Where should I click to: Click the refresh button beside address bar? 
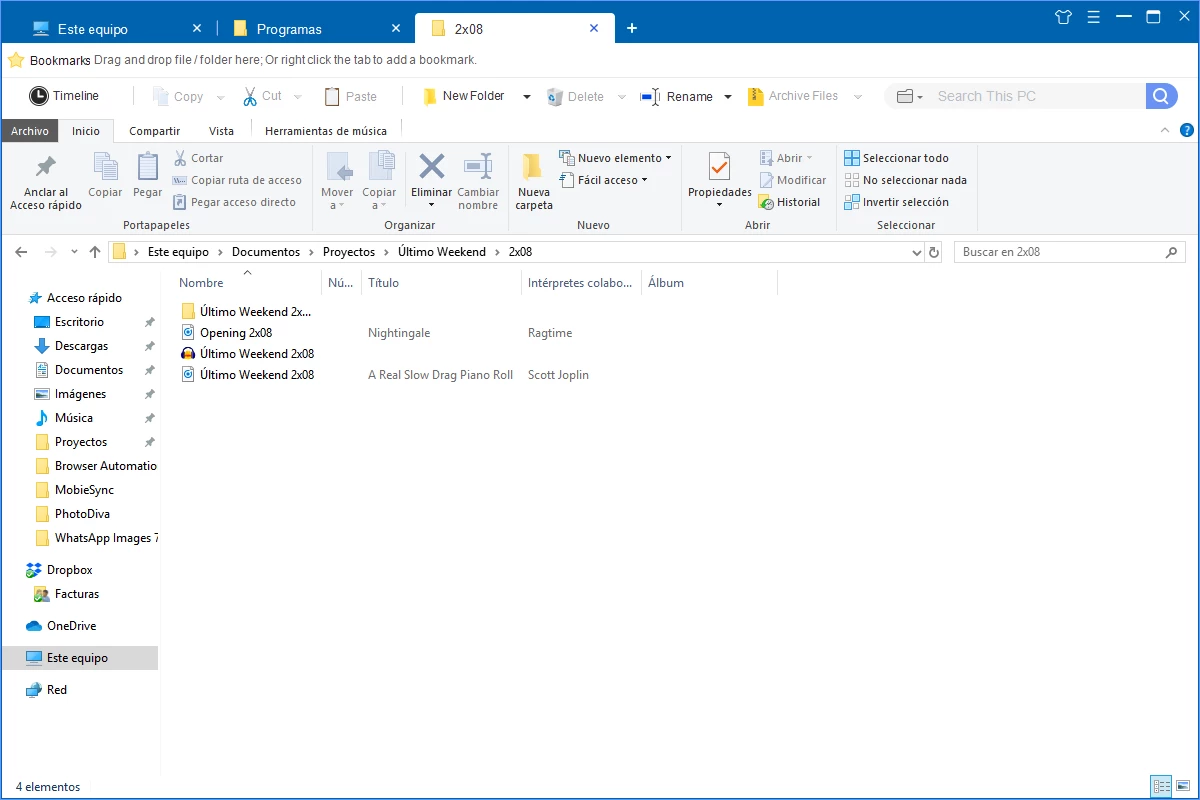[x=935, y=252]
